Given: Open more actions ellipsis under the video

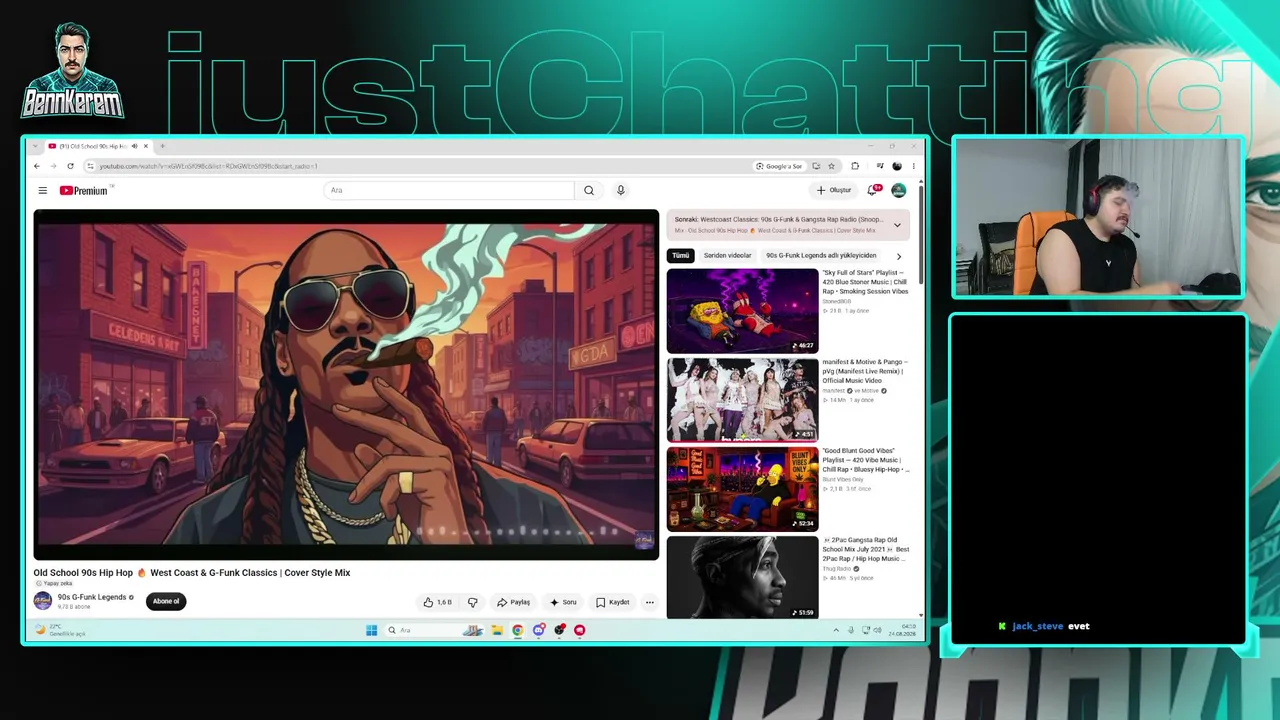Looking at the screenshot, I should (649, 602).
